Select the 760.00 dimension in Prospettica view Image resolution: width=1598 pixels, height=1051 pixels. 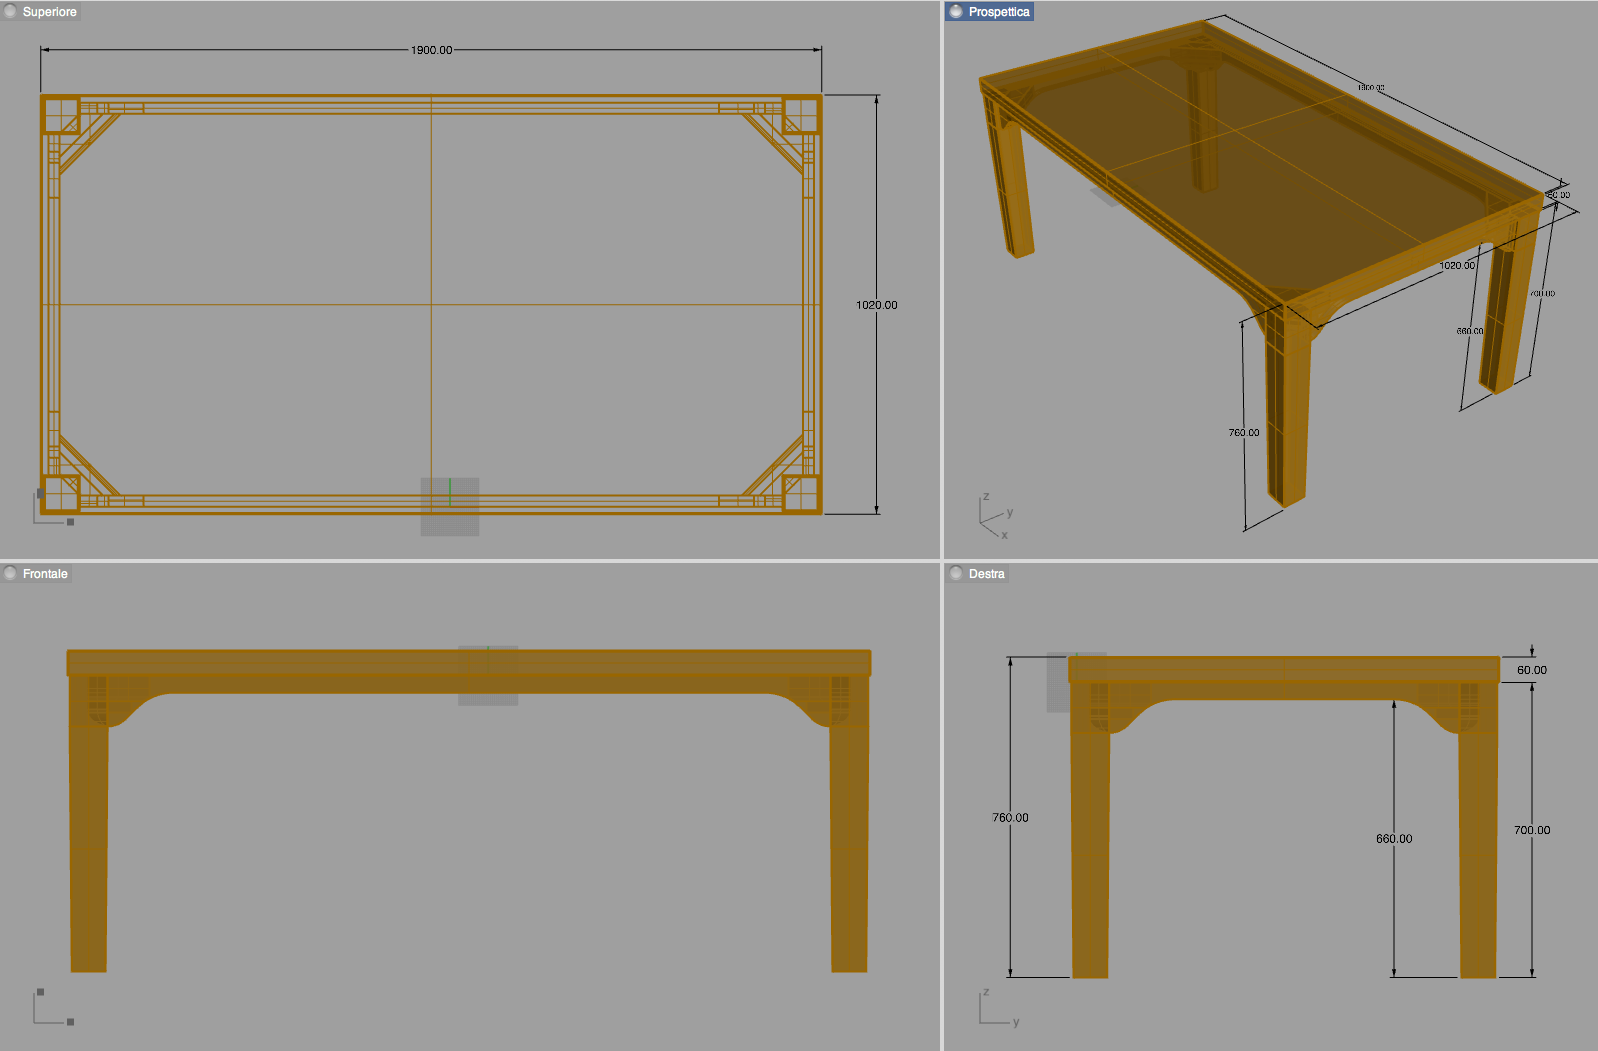tap(1244, 433)
